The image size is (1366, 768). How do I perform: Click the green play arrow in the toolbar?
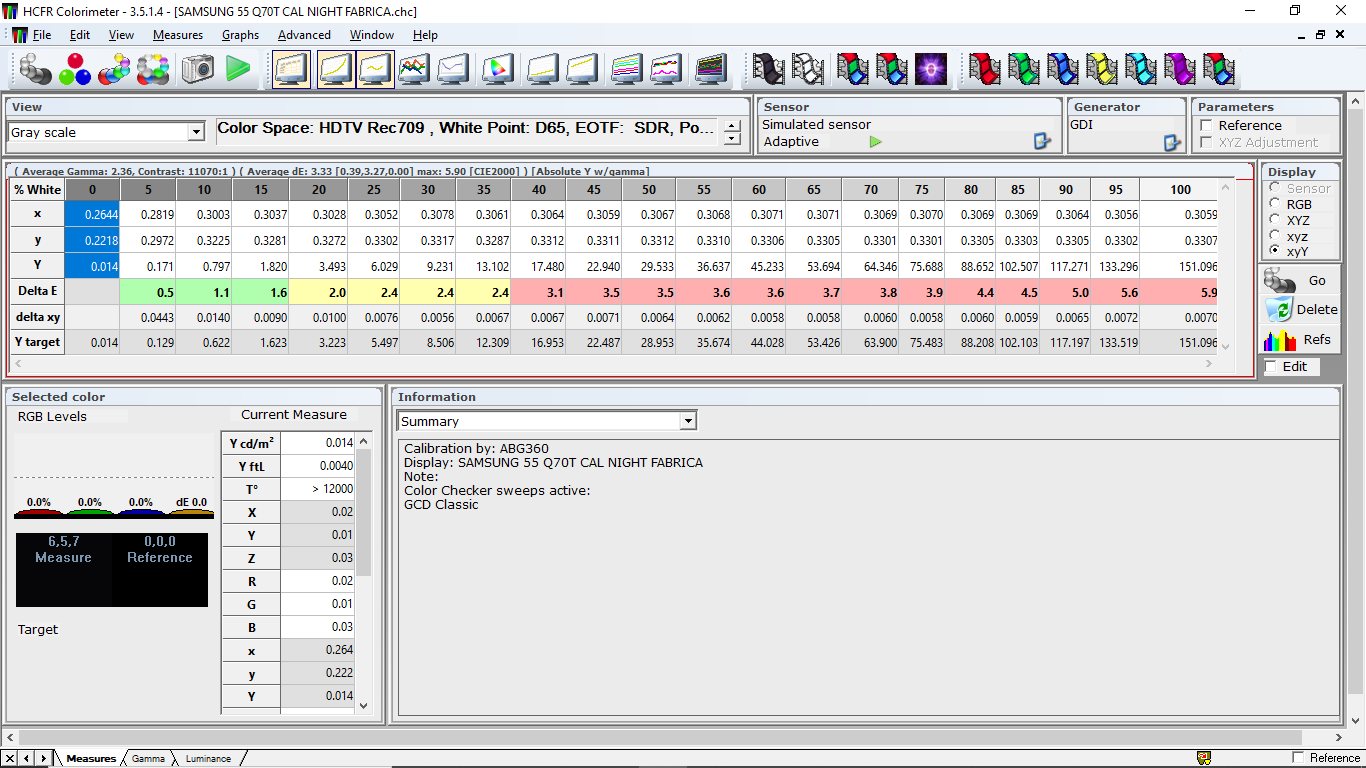238,69
